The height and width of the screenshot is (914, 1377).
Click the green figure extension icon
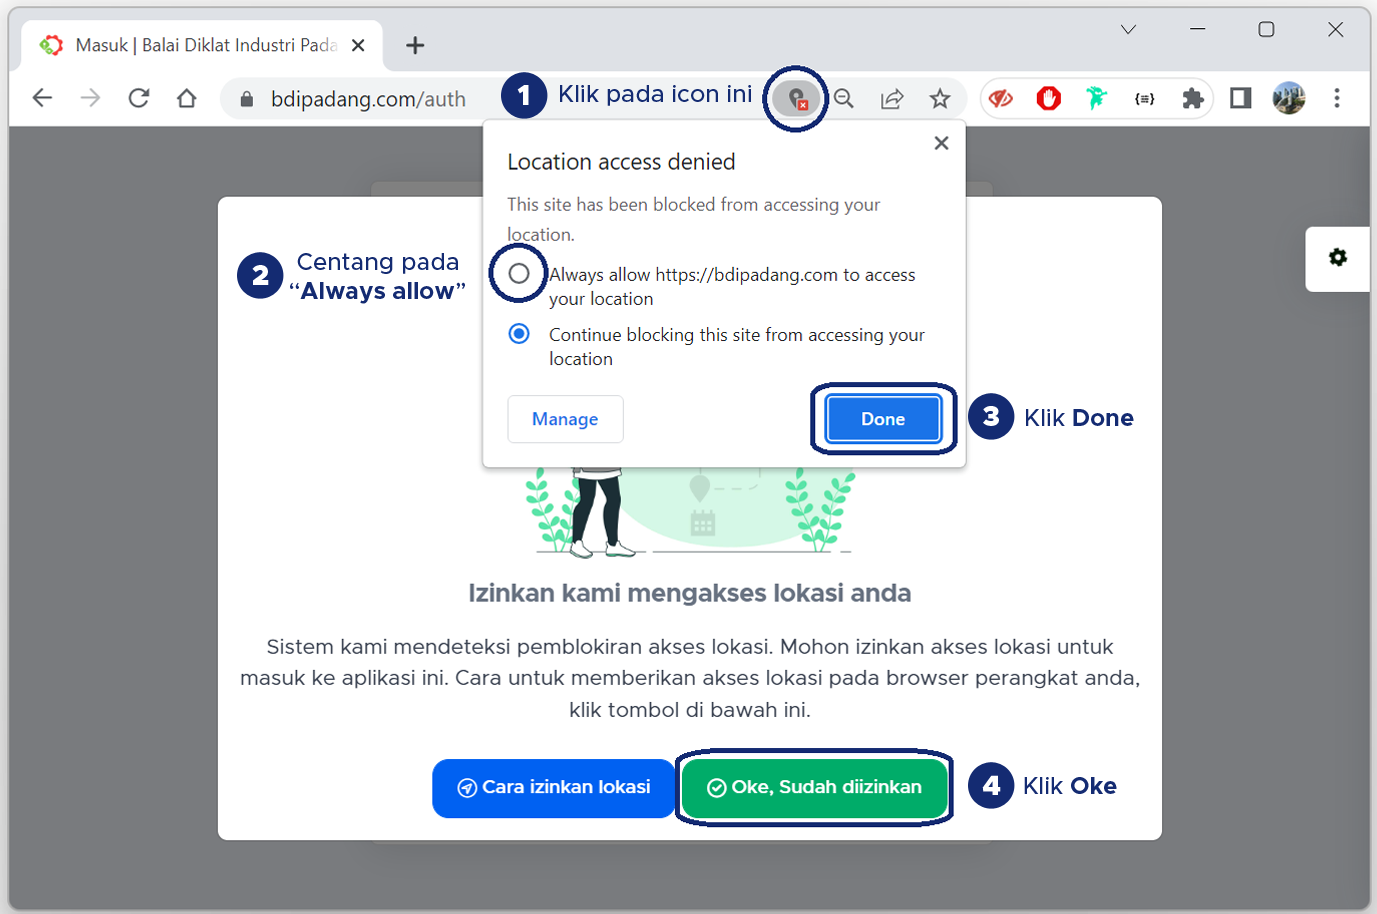click(1097, 98)
